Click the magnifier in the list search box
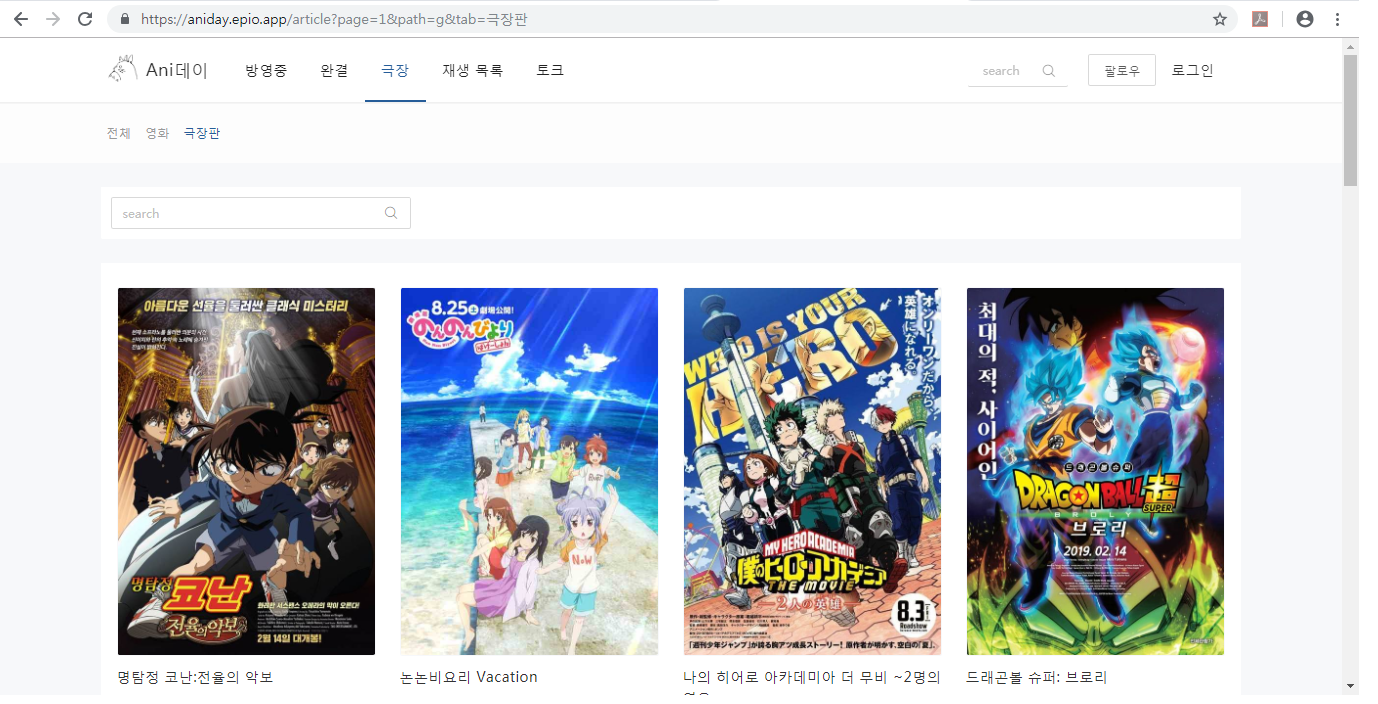This screenshot has width=1378, height=704. [391, 213]
